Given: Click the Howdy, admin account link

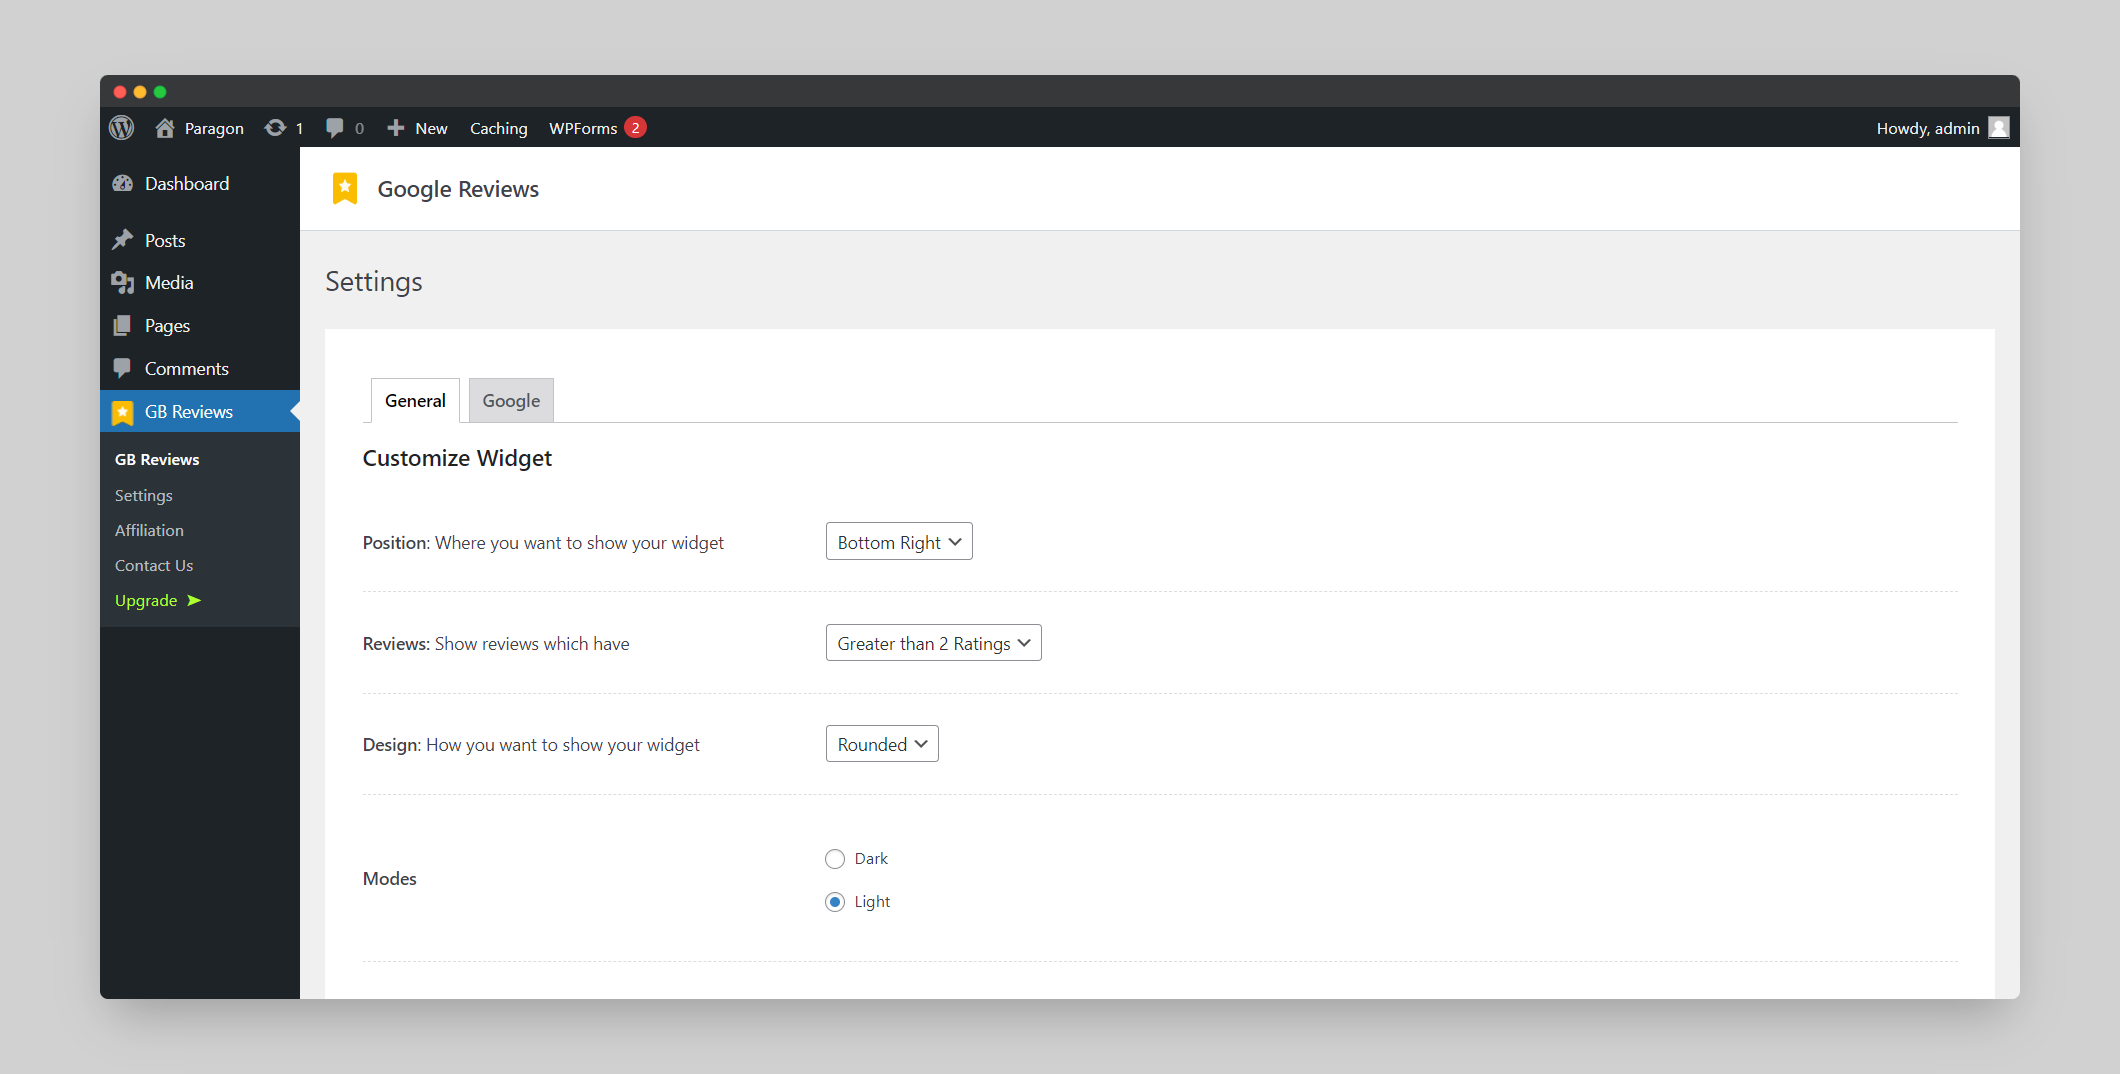Looking at the screenshot, I should pos(1928,128).
